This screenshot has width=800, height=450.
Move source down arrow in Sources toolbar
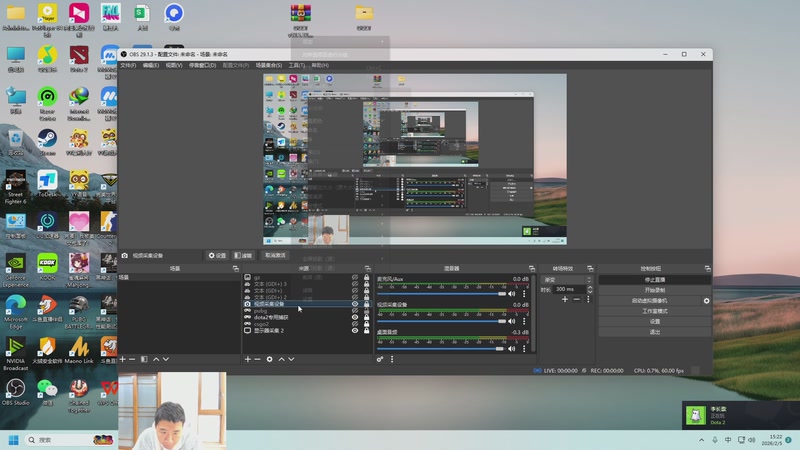(x=291, y=359)
